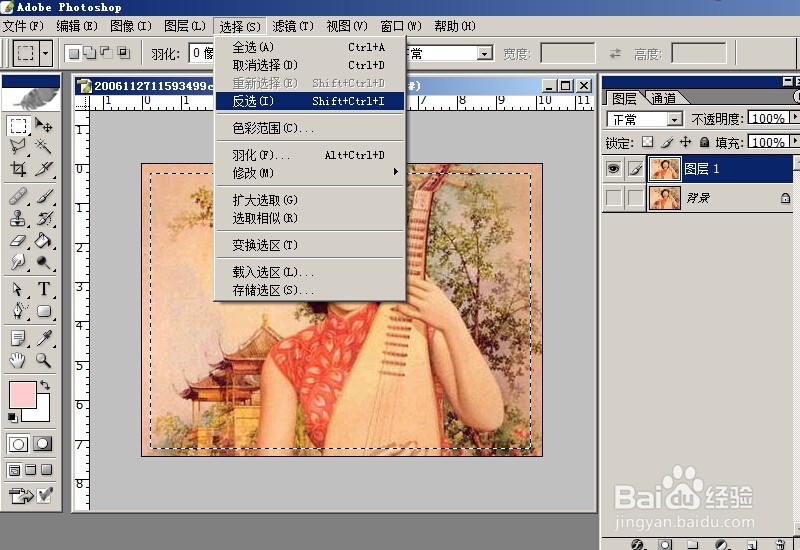Select the Path Selection arrow tool

18,289
